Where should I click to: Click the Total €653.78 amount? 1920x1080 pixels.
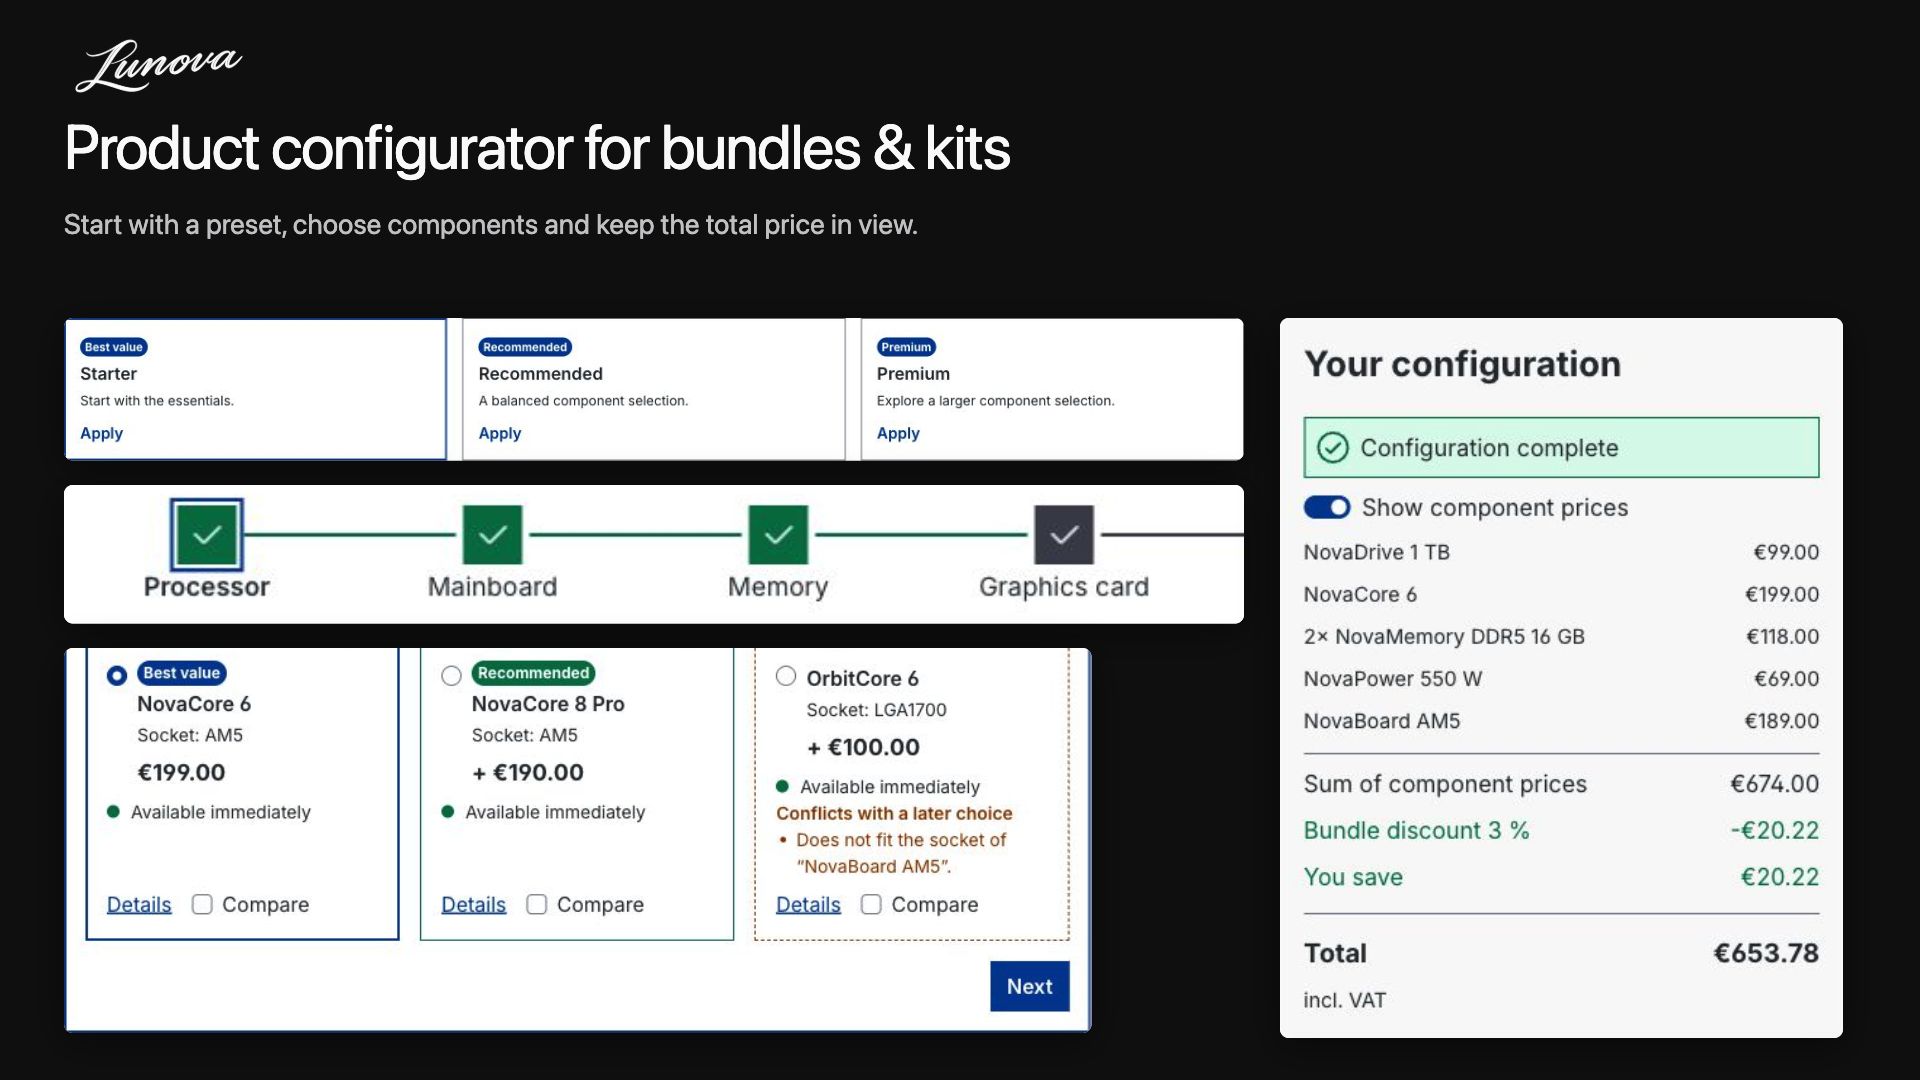(1766, 953)
